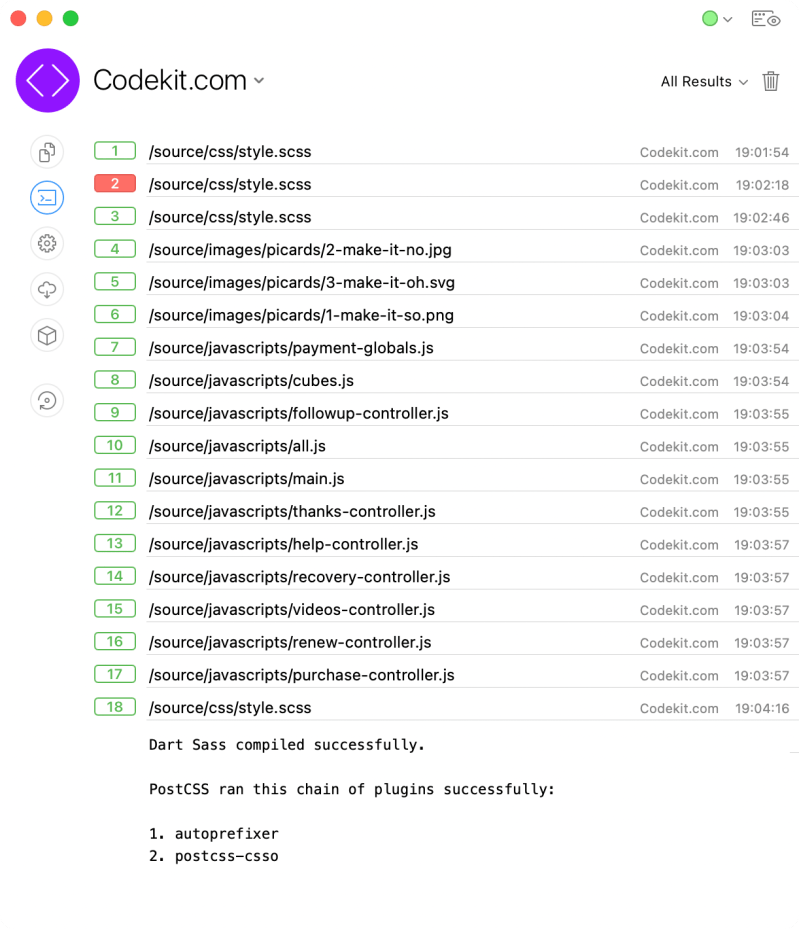Click the 19:03:04 timestamp
799x929 pixels.
coord(761,316)
